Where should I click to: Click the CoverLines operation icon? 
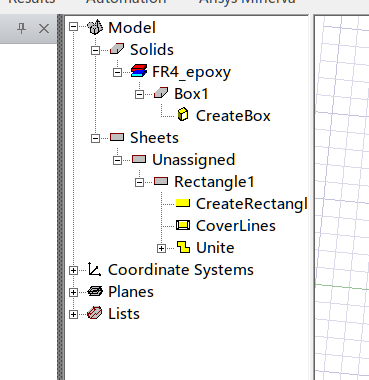point(183,225)
